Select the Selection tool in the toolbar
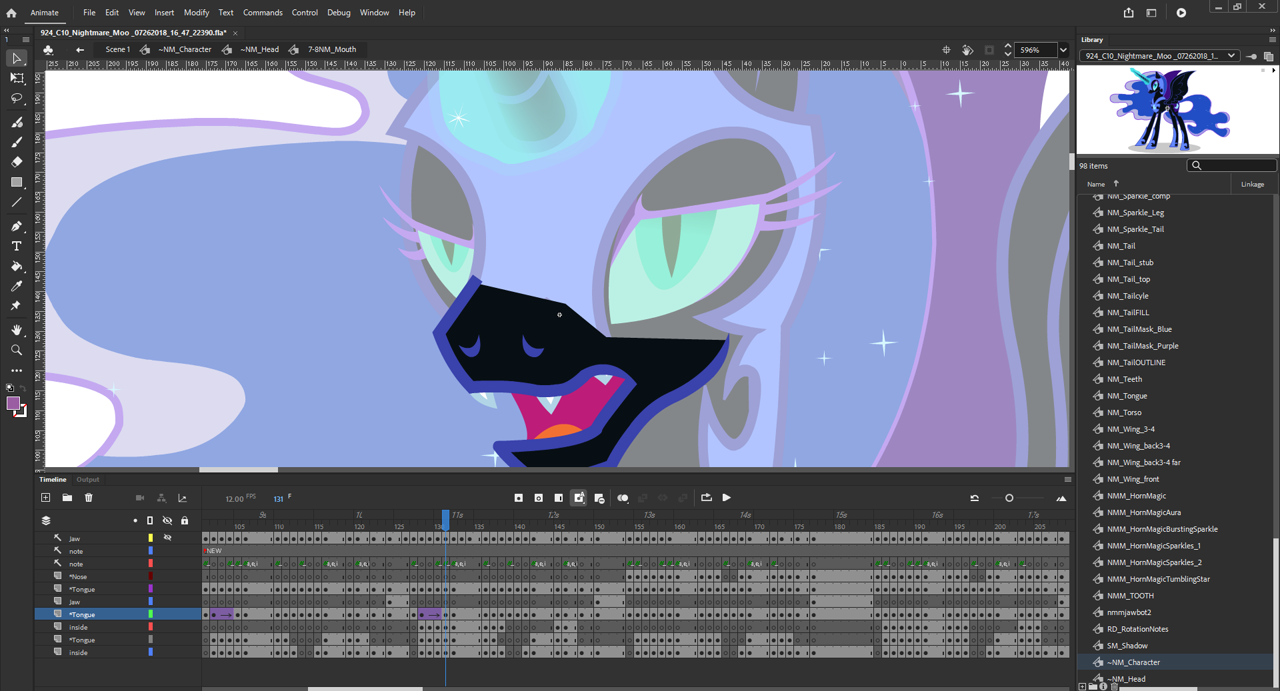This screenshot has height=691, width=1280. click(x=16, y=59)
